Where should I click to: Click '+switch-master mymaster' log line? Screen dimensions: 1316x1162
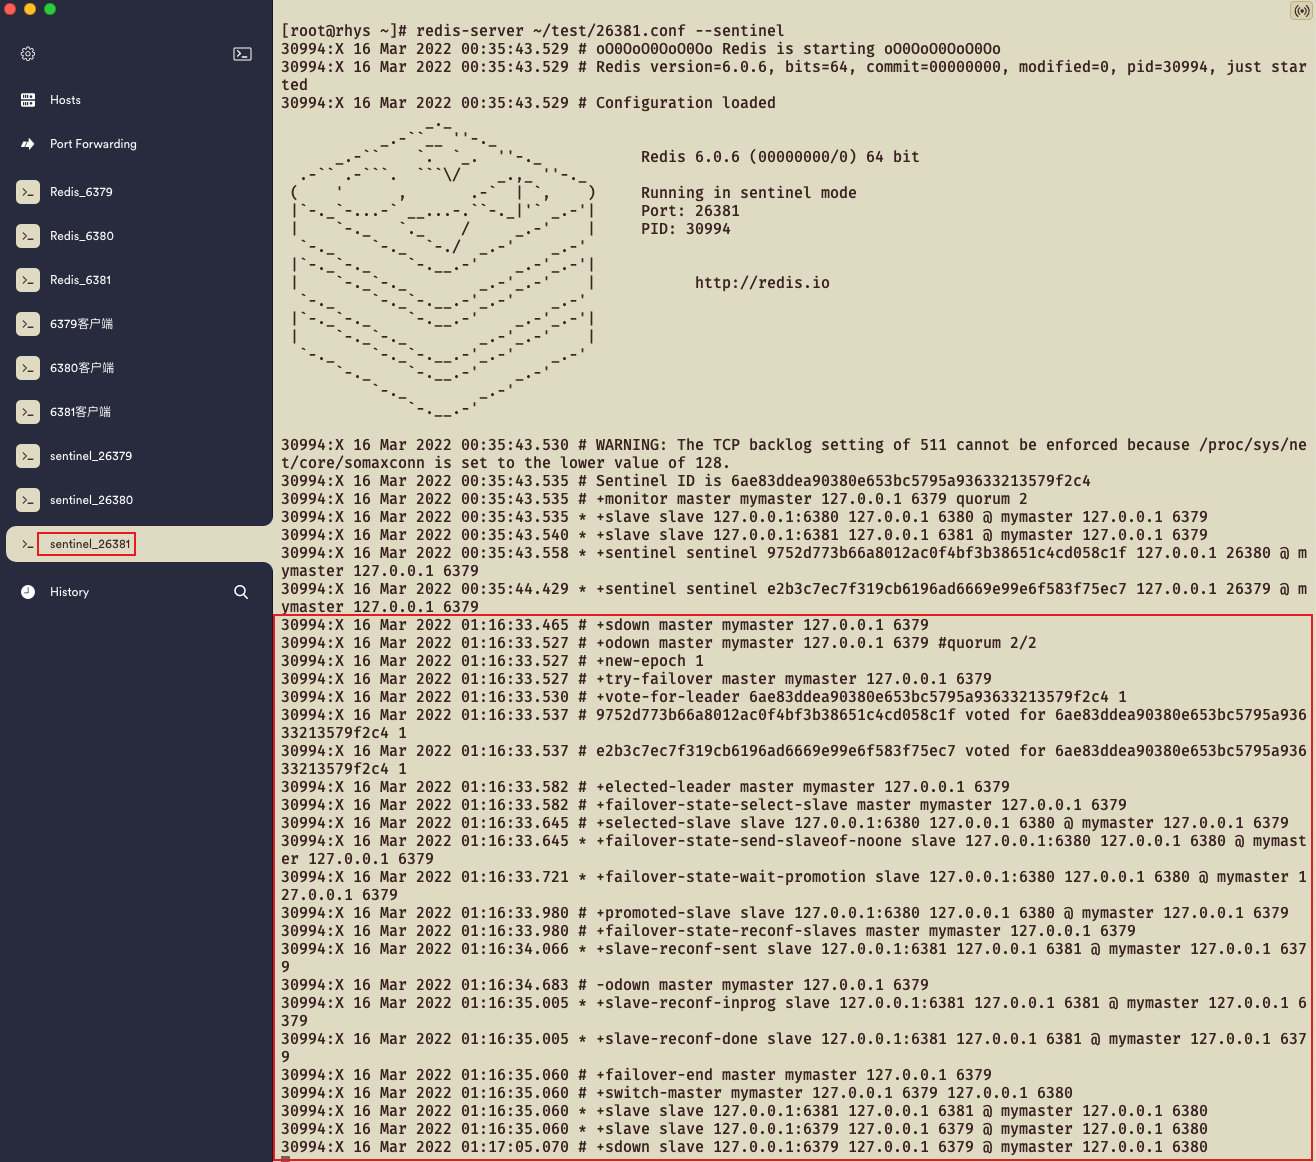677,1093
